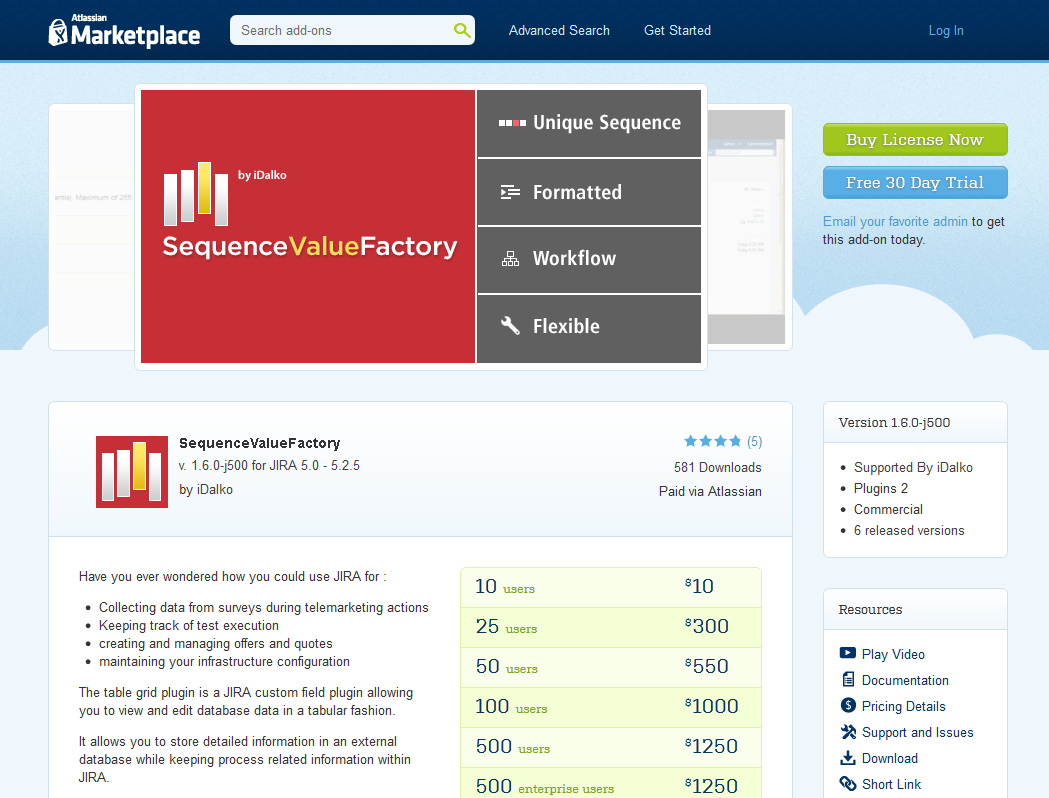Click the Play Video icon
The height and width of the screenshot is (798, 1049).
click(848, 654)
